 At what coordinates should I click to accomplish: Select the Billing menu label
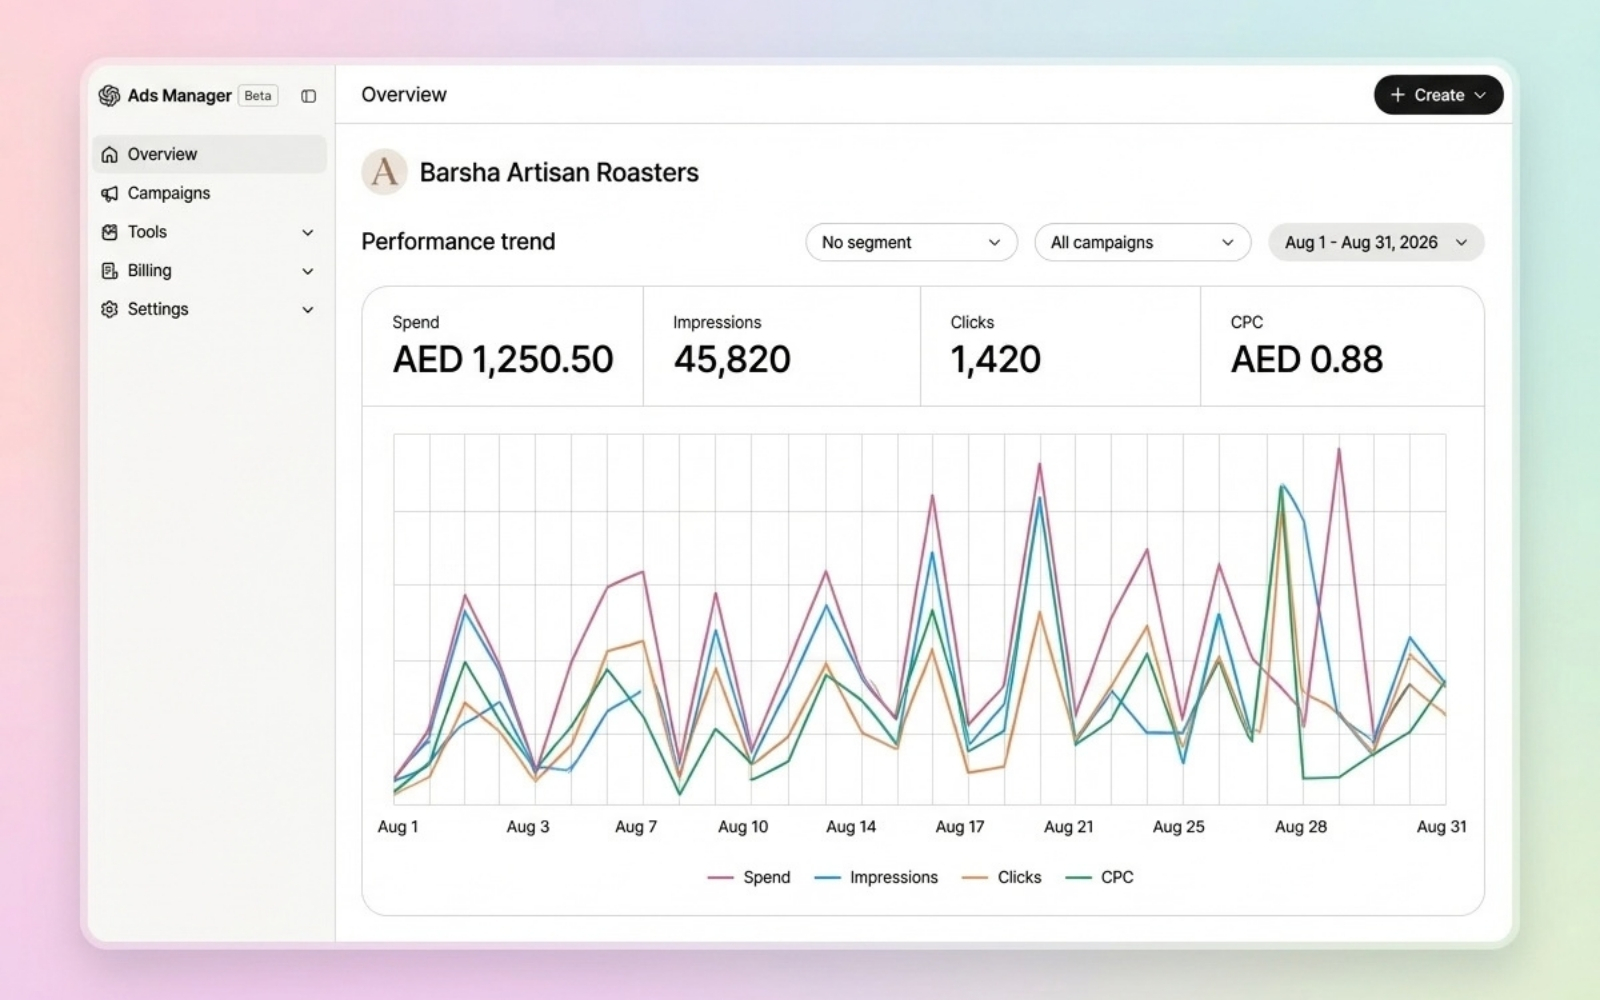pyautogui.click(x=149, y=271)
